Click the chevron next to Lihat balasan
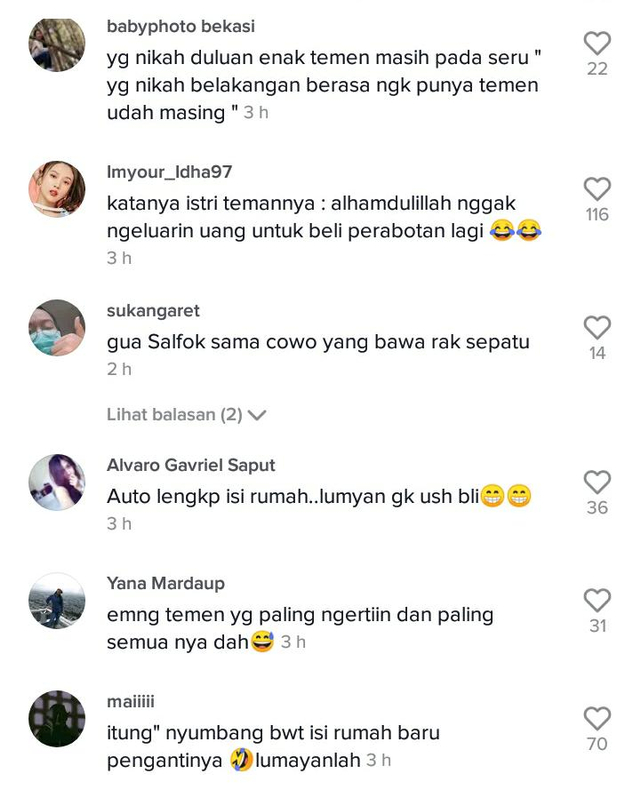The image size is (640, 789). click(257, 415)
